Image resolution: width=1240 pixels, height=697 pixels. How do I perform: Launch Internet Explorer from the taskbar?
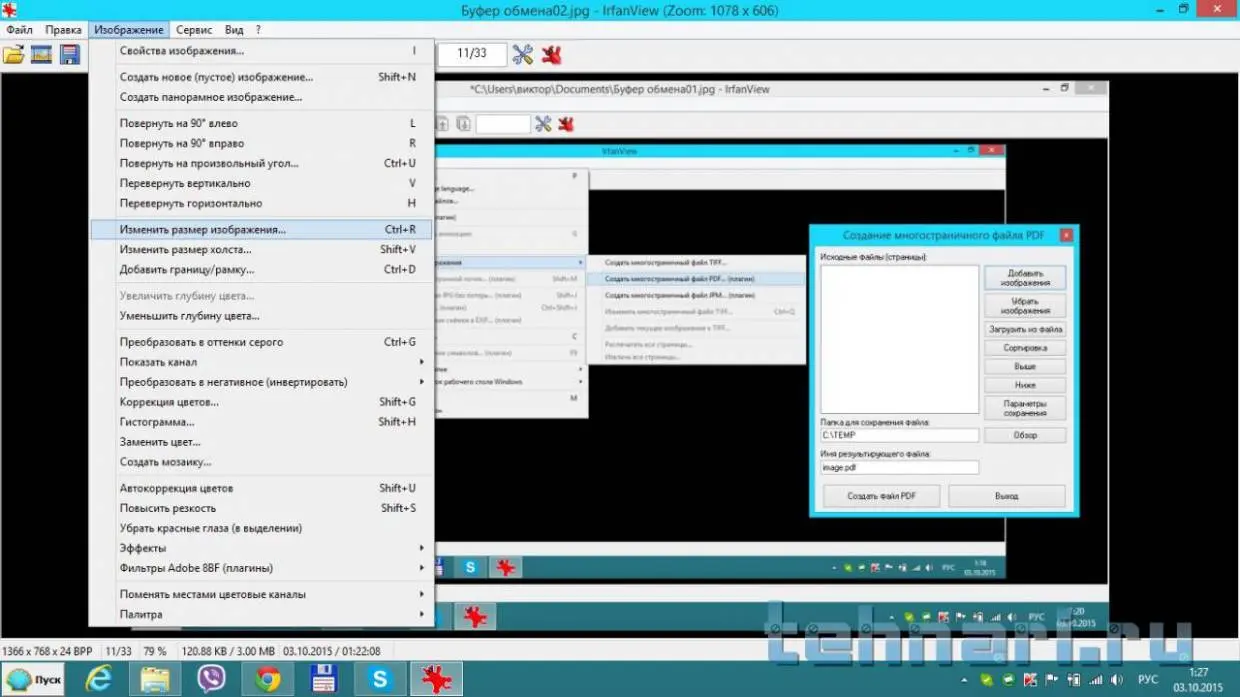click(98, 679)
